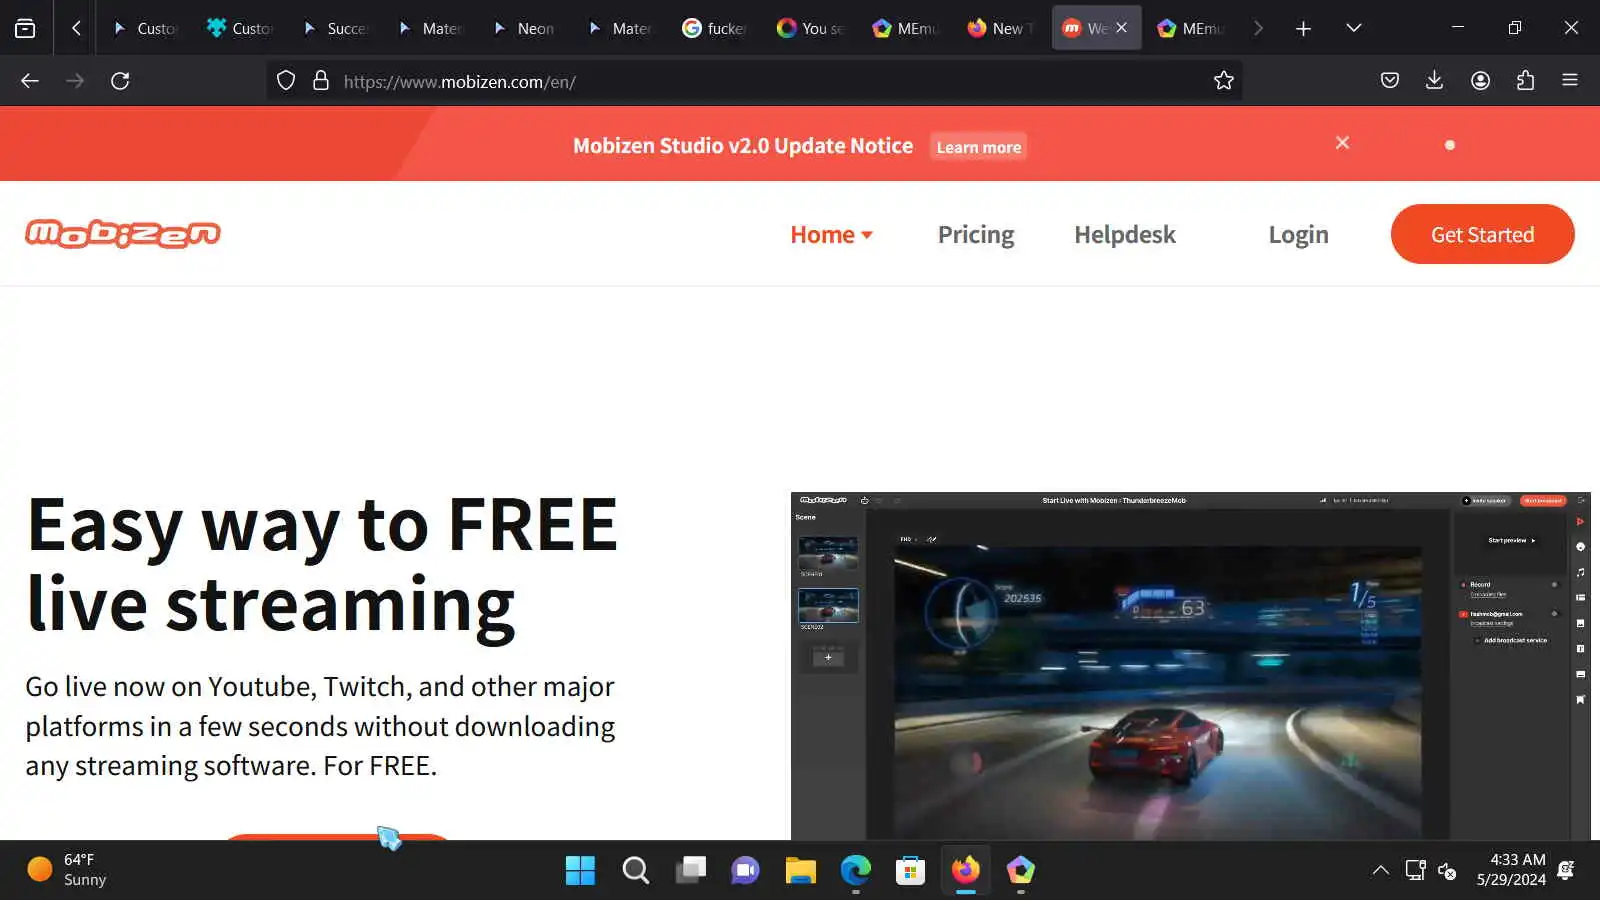Viewport: 1600px width, 900px height.
Task: Open the Firefox account menu
Action: (x=1481, y=81)
